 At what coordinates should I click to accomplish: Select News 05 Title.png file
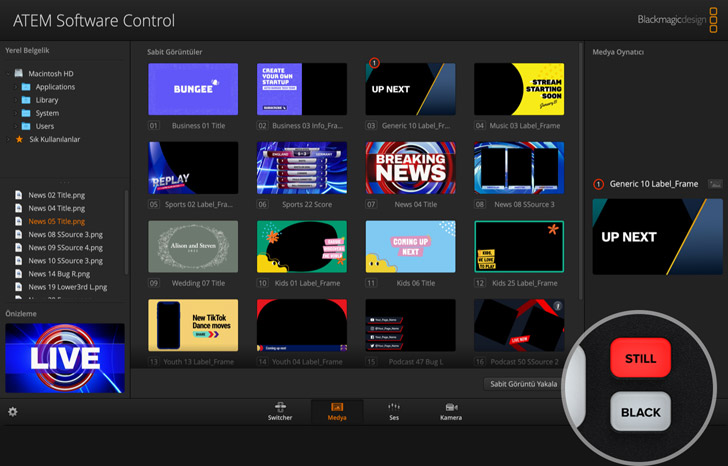tap(56, 221)
